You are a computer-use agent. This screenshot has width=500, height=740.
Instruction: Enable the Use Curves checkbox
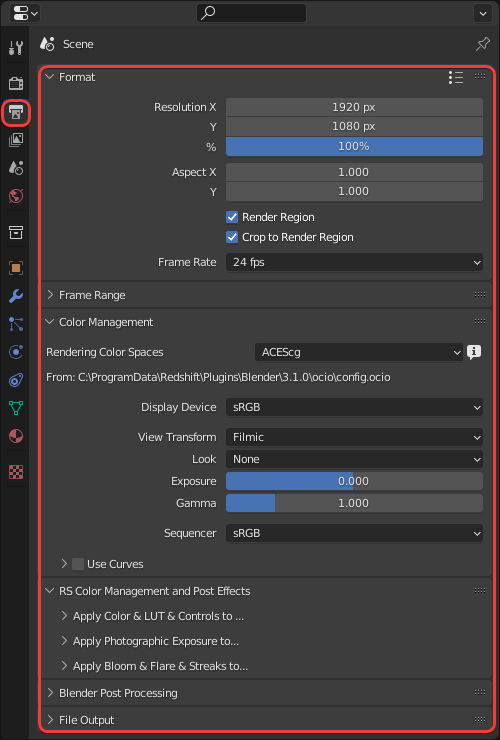pyautogui.click(x=78, y=564)
